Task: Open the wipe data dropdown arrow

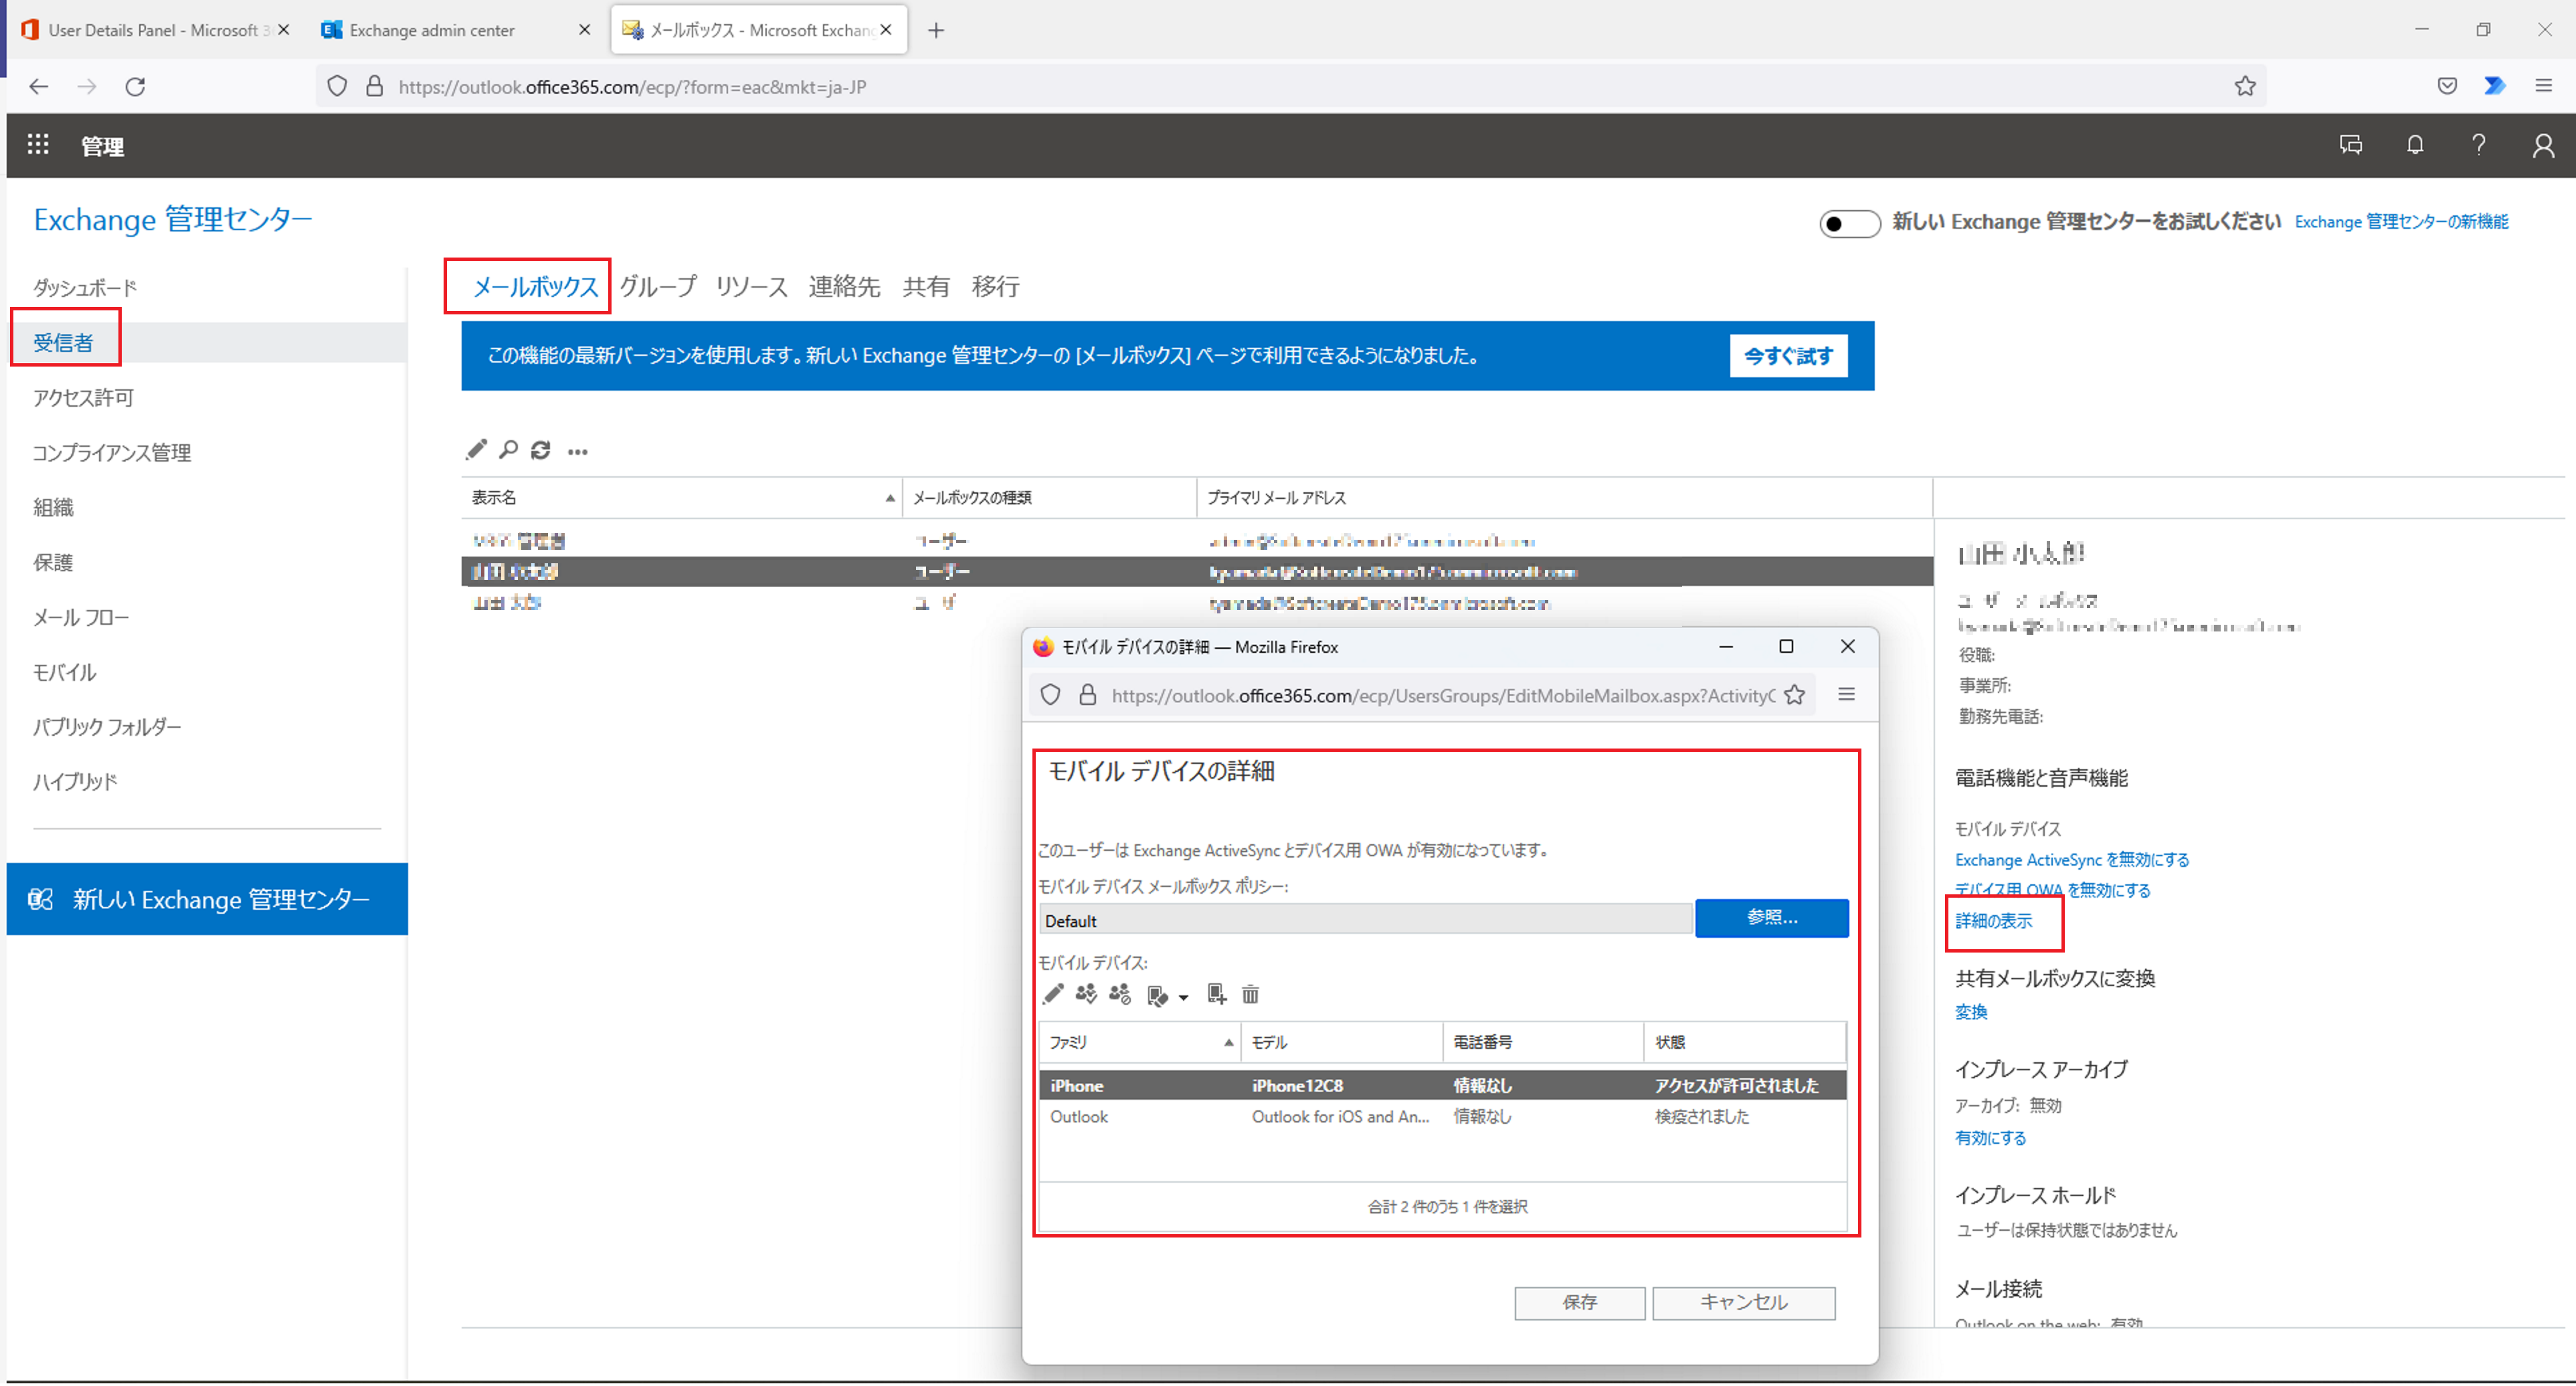Action: coord(1183,998)
